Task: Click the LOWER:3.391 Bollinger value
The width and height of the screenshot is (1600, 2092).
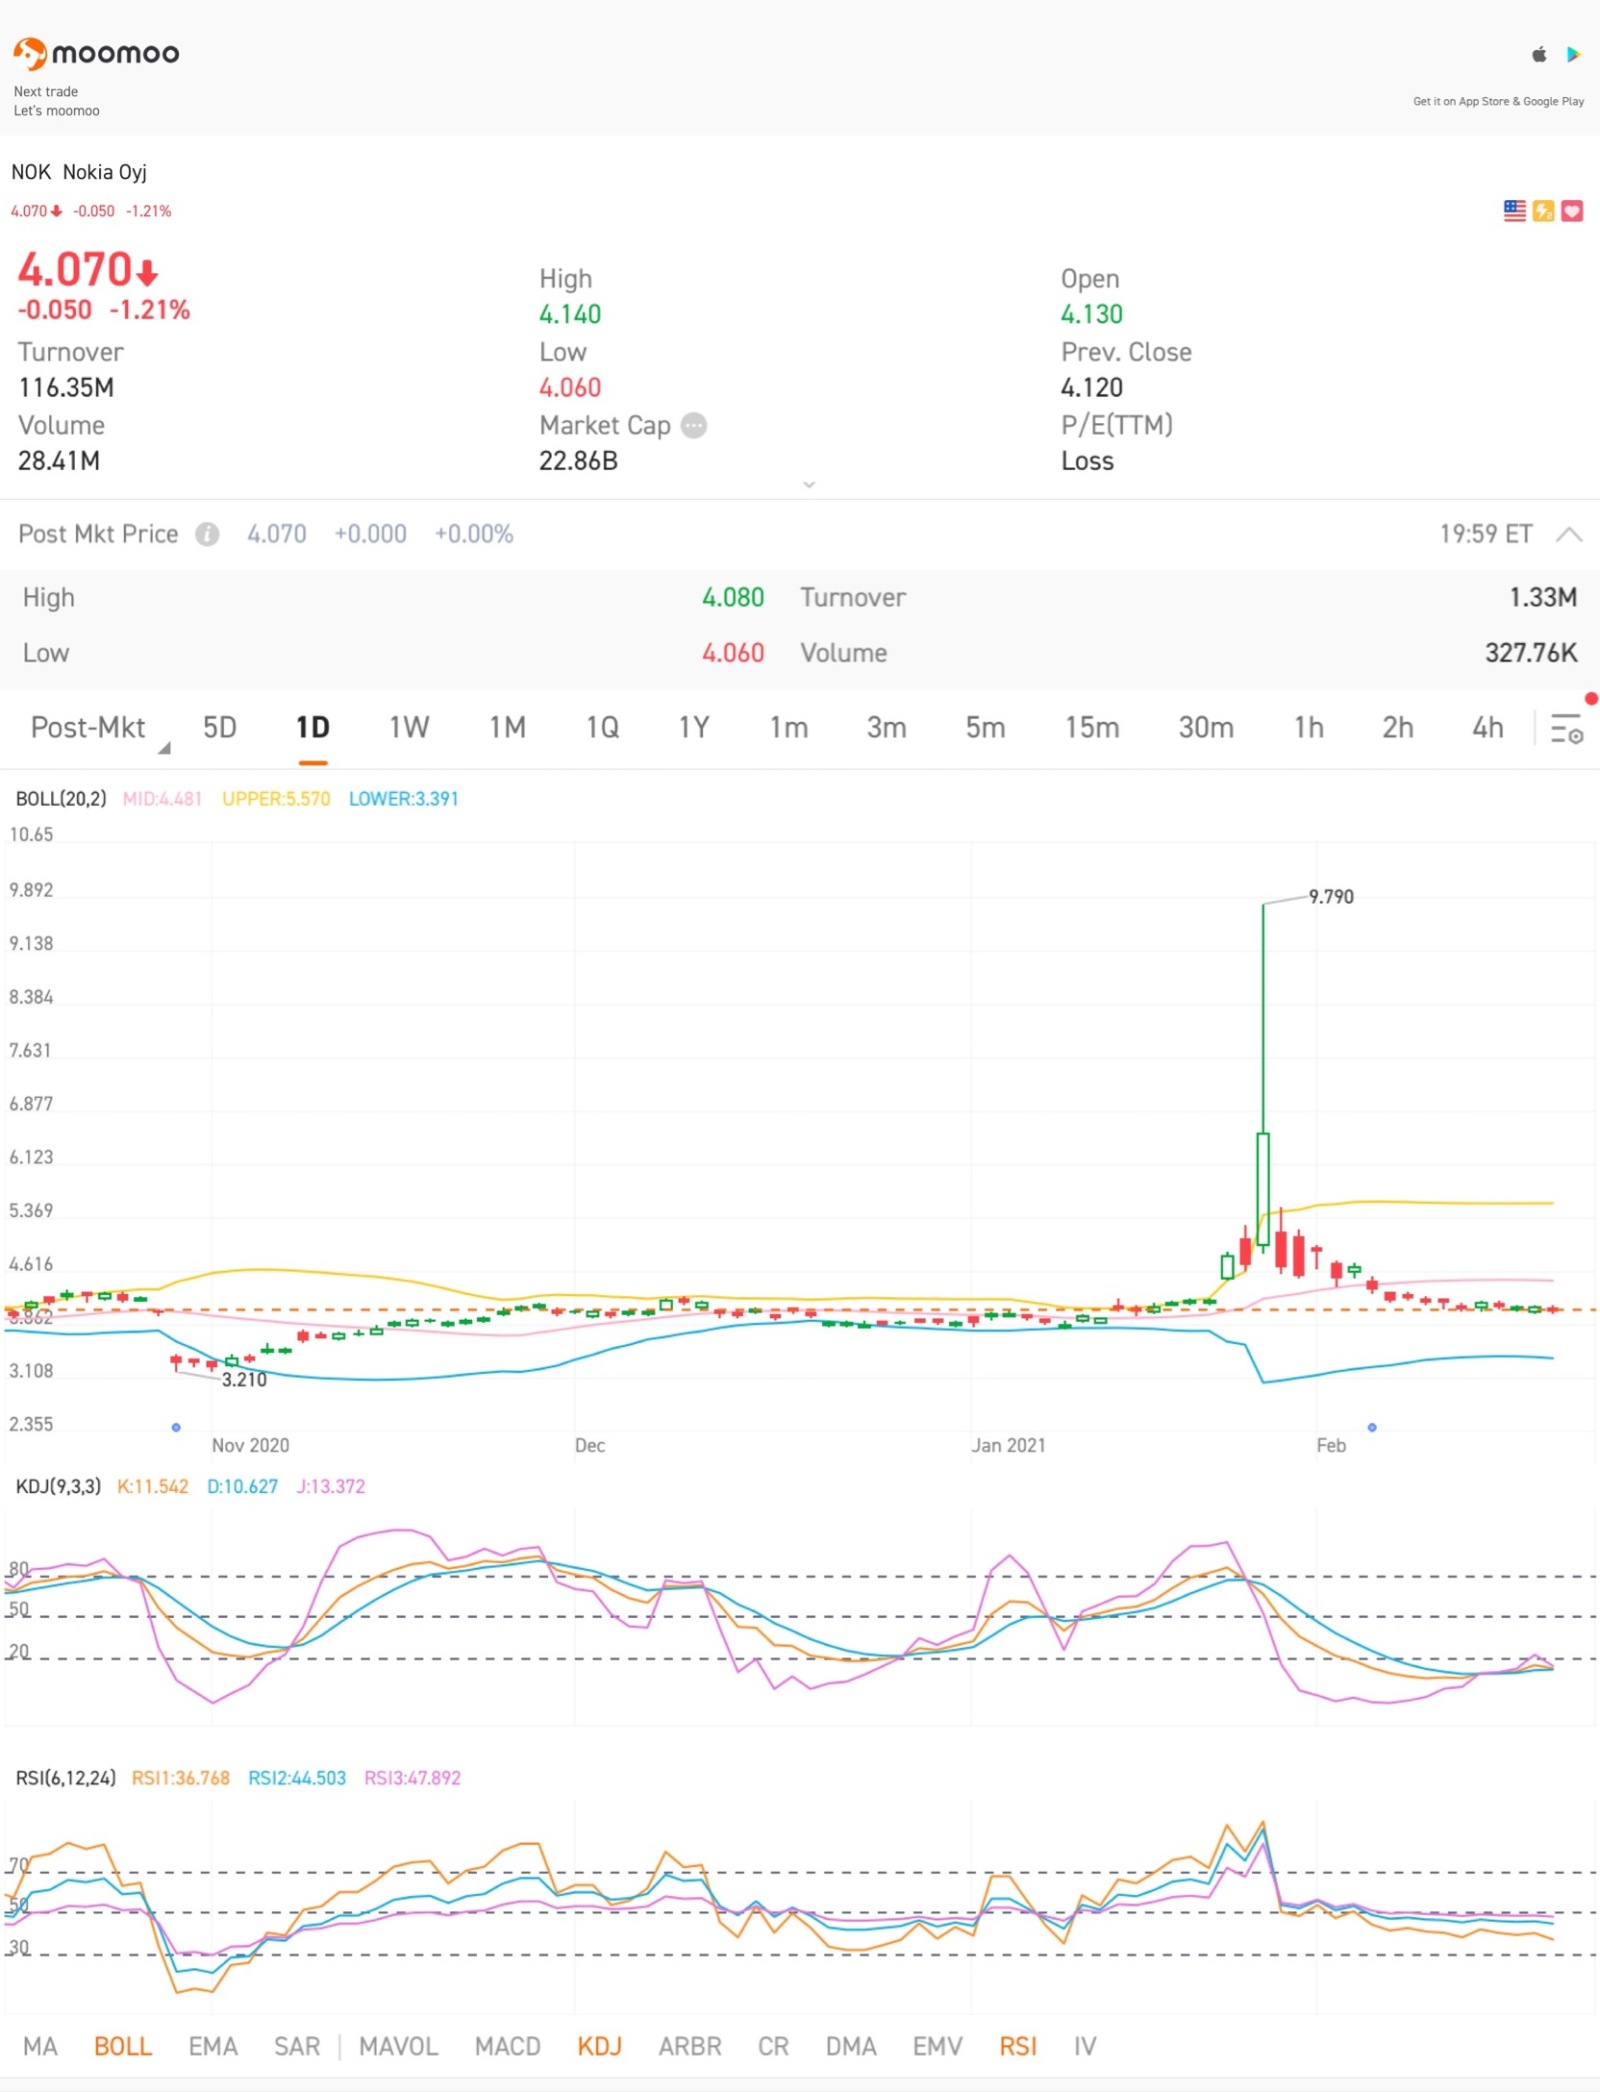Action: click(403, 799)
